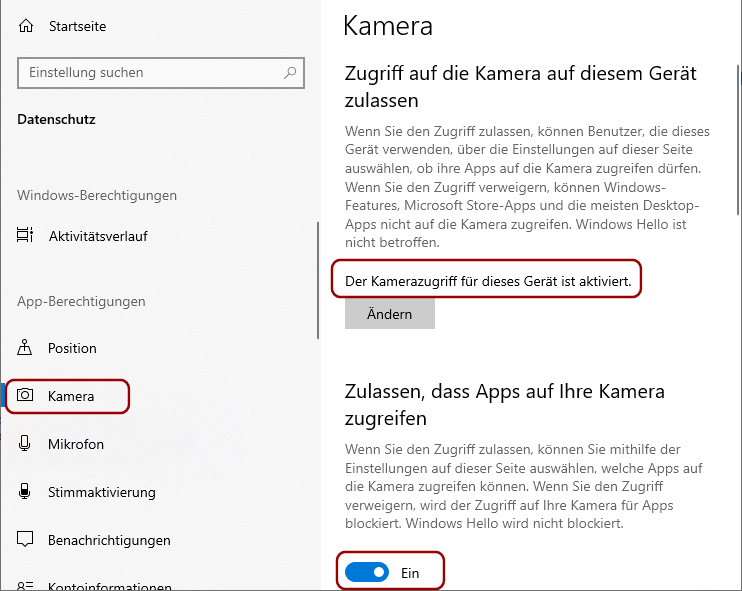Screen dimensions: 742x591
Task: Click the Benachrichtigungen speech bubble icon
Action: click(x=25, y=539)
